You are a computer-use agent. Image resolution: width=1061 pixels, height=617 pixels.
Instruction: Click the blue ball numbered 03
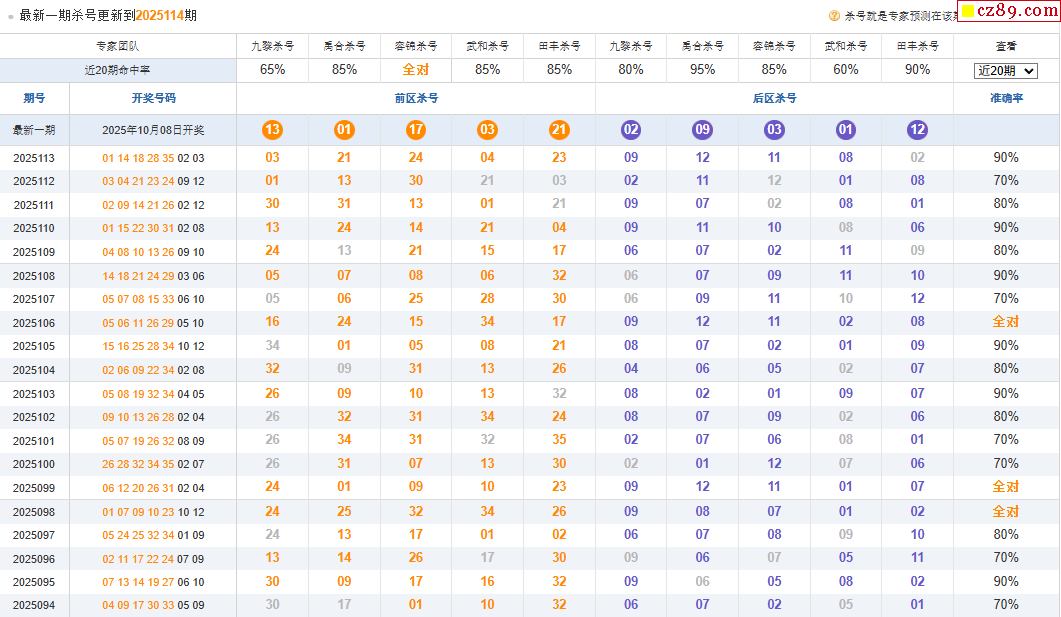pos(774,130)
